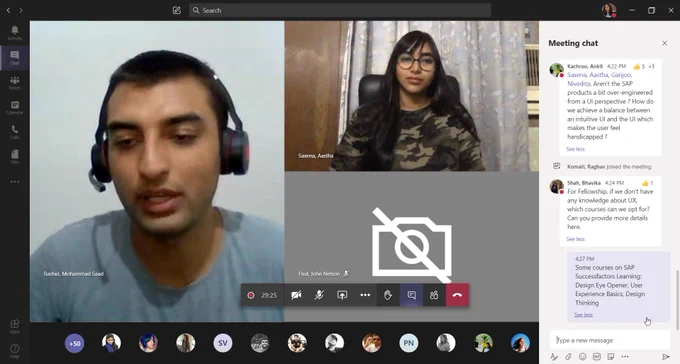Open Files in the sidebar
Screen dimensions: 680x364
(14, 157)
